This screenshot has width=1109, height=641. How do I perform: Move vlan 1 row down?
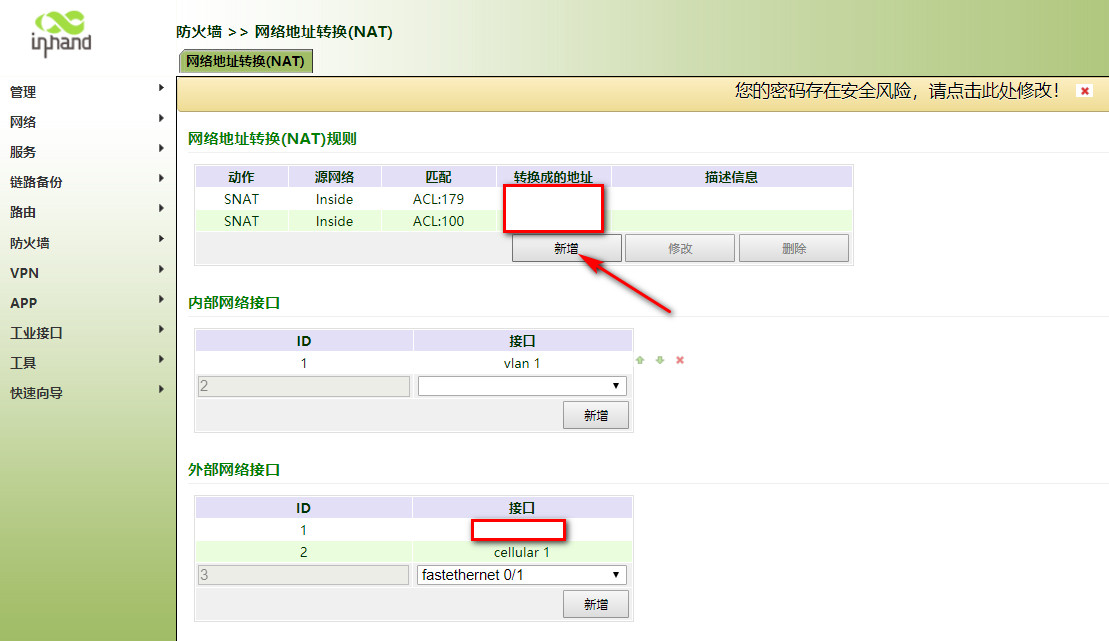(660, 360)
